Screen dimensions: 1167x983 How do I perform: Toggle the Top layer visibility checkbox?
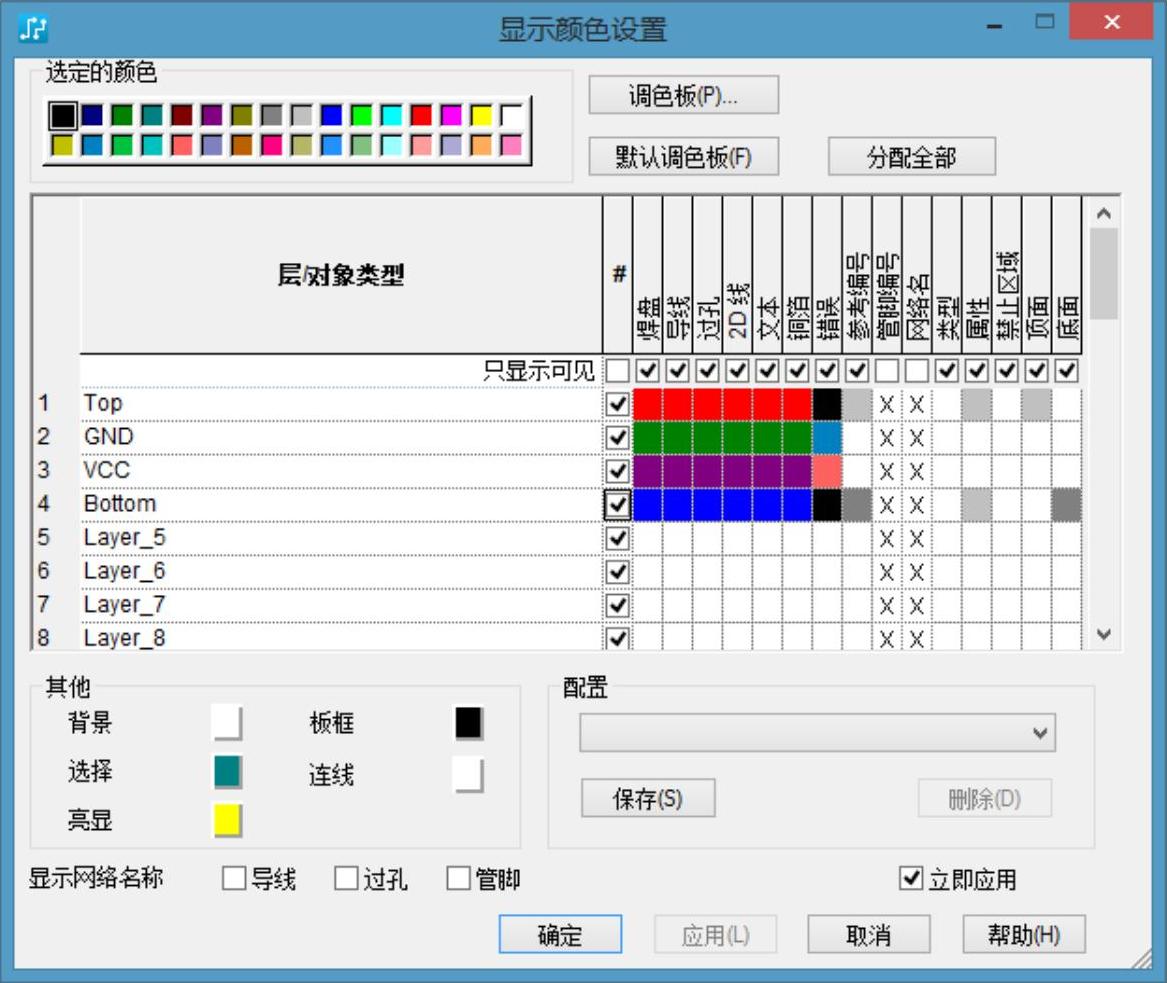tap(618, 404)
